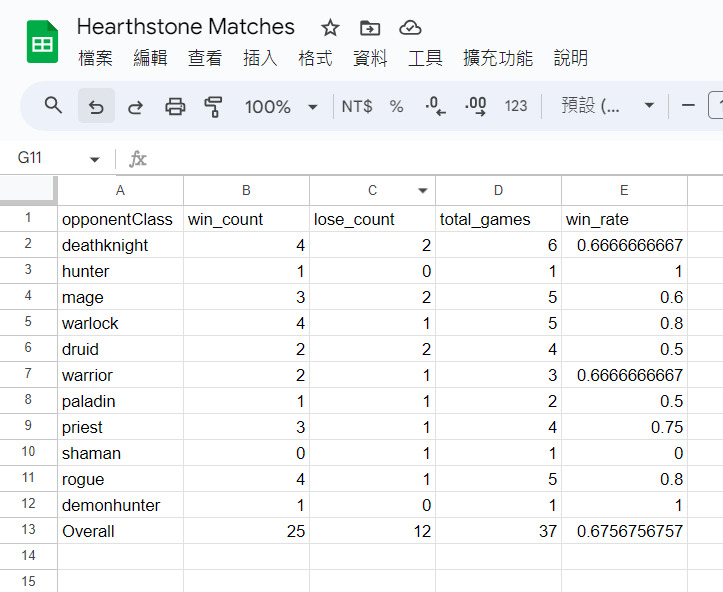
Task: Undo the last action
Action: [x=96, y=106]
